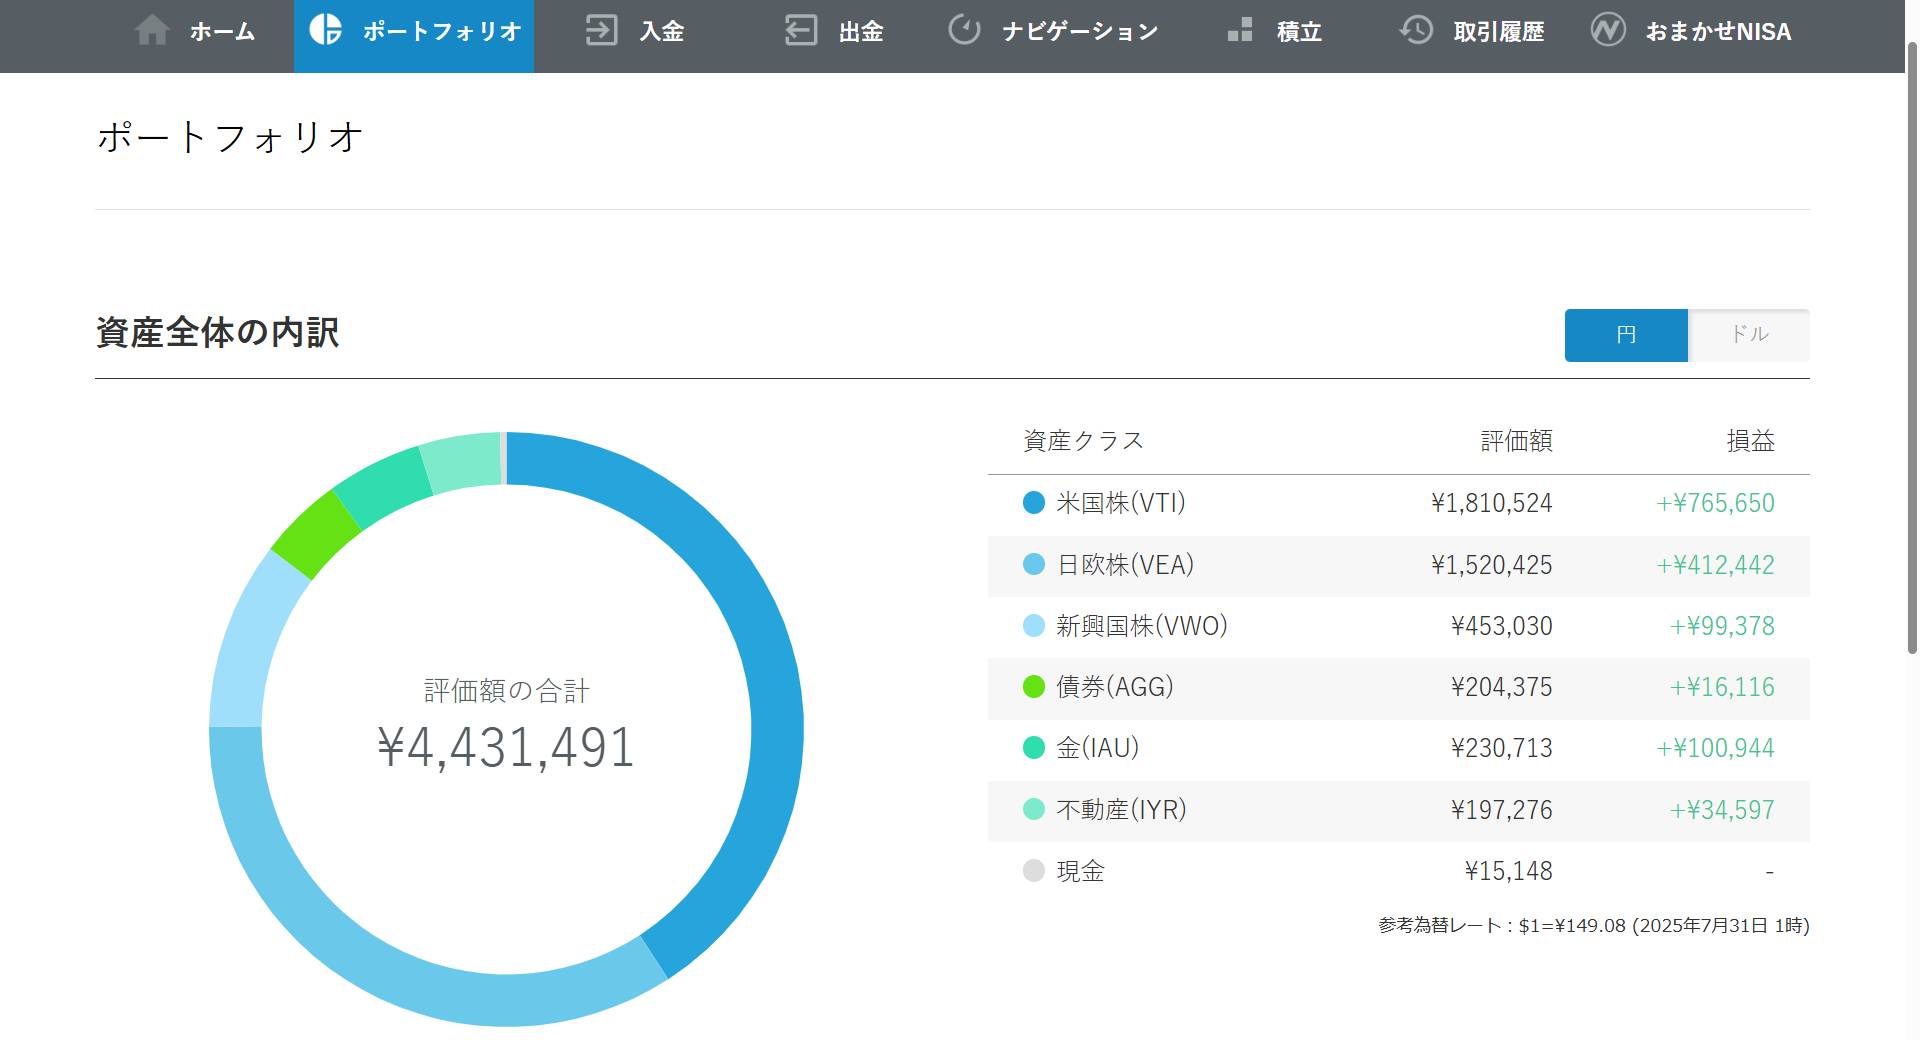The image size is (1920, 1040).
Task: Click the cash valuation ¥15,148
Action: [1509, 871]
